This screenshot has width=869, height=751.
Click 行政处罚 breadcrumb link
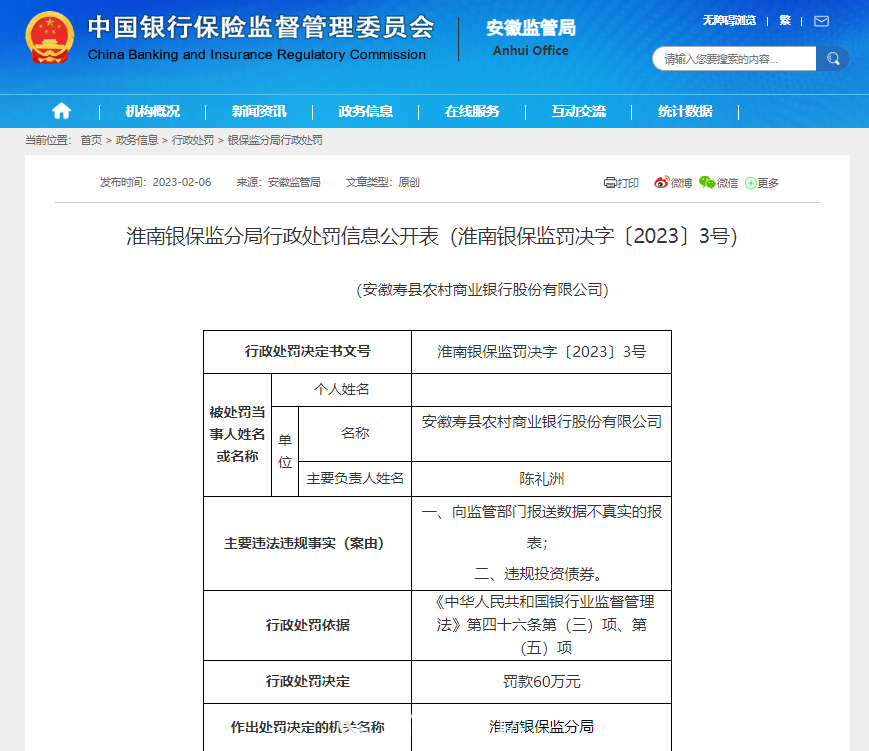193,141
